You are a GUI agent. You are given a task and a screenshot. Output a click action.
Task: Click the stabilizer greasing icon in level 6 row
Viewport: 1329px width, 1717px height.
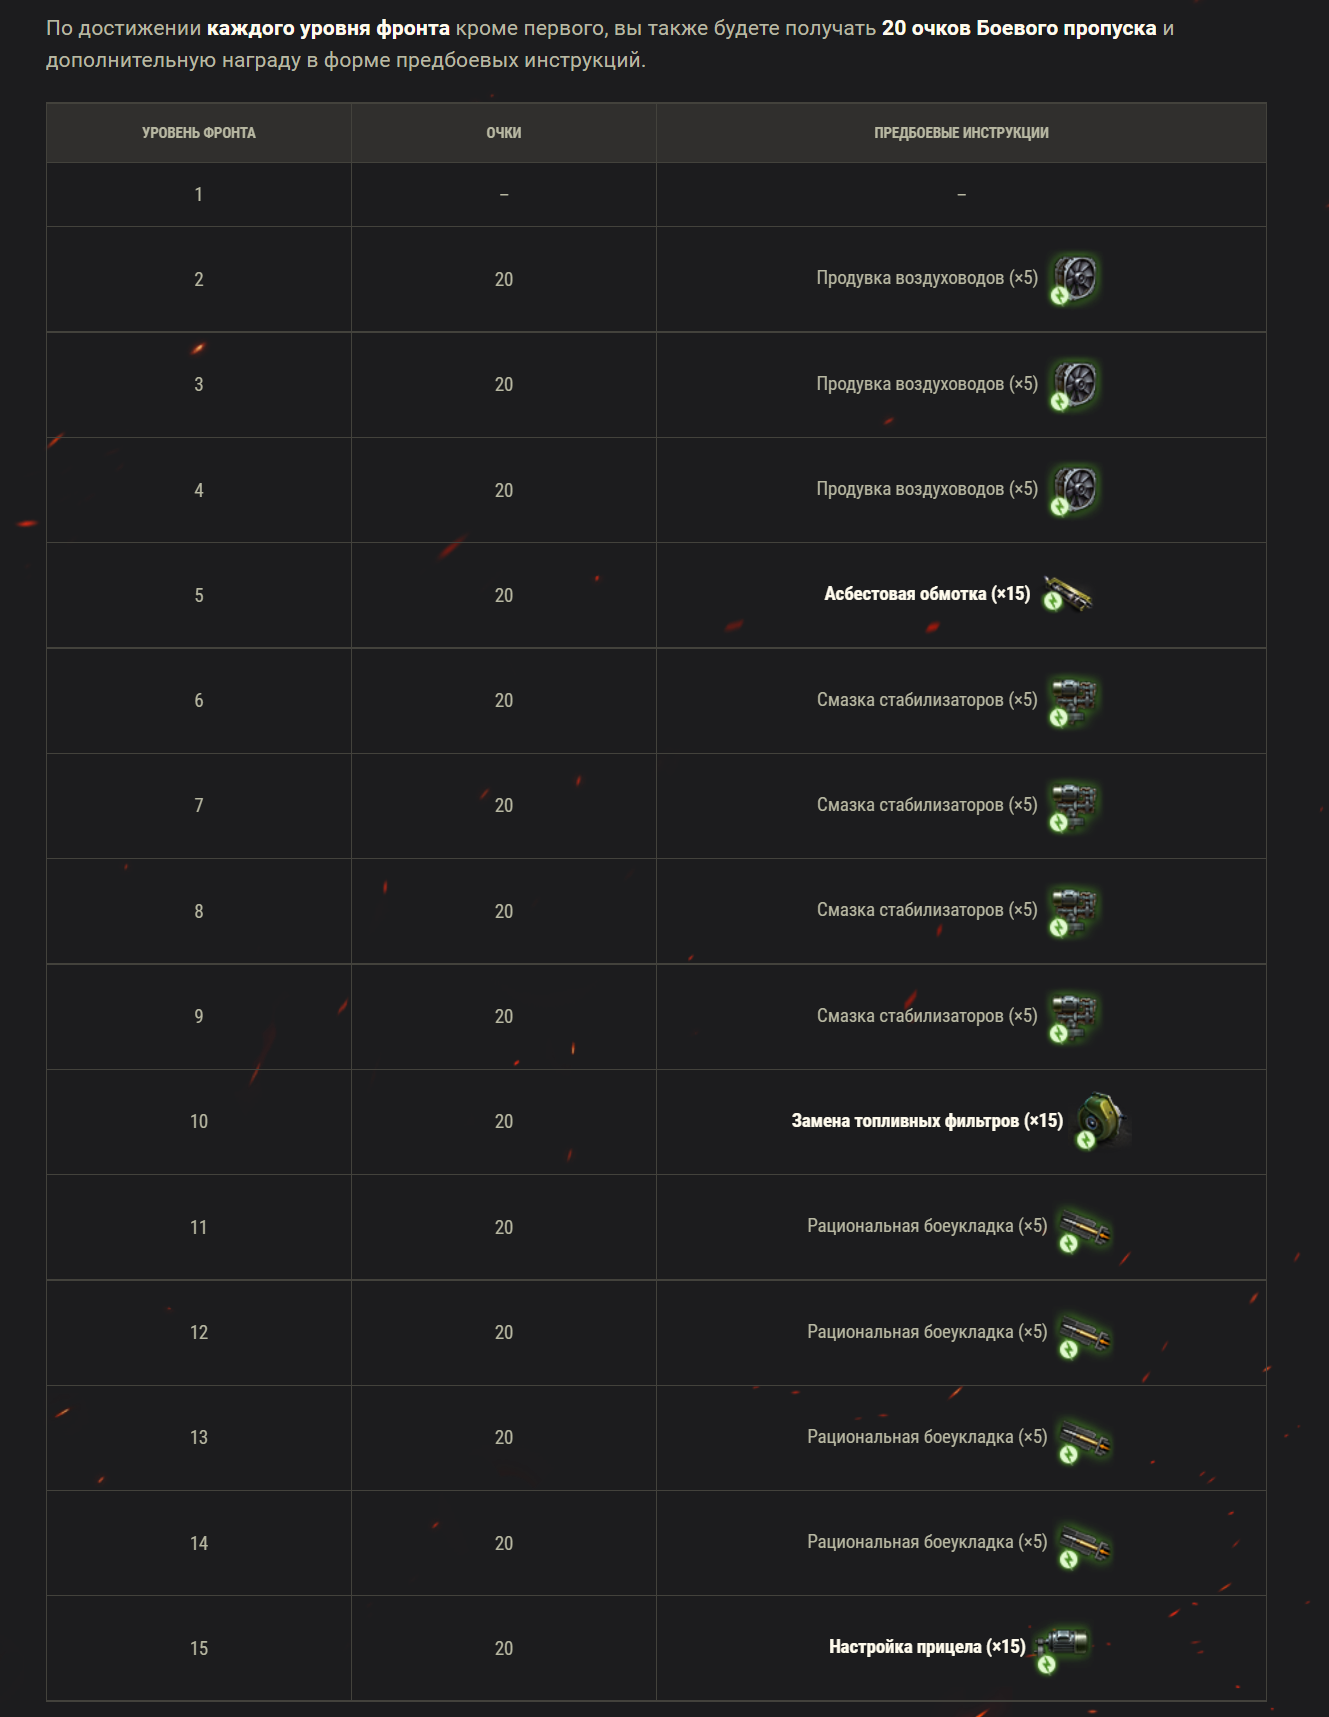(x=1073, y=702)
